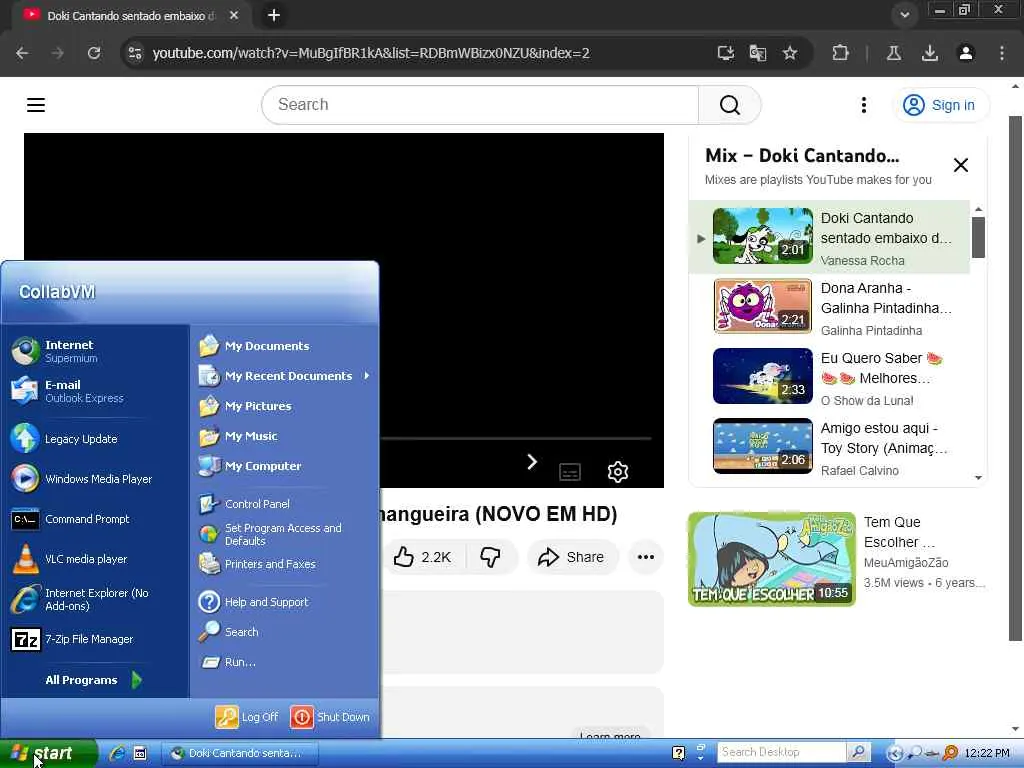Click the install app icon in address bar
The width and height of the screenshot is (1024, 768).
point(726,53)
